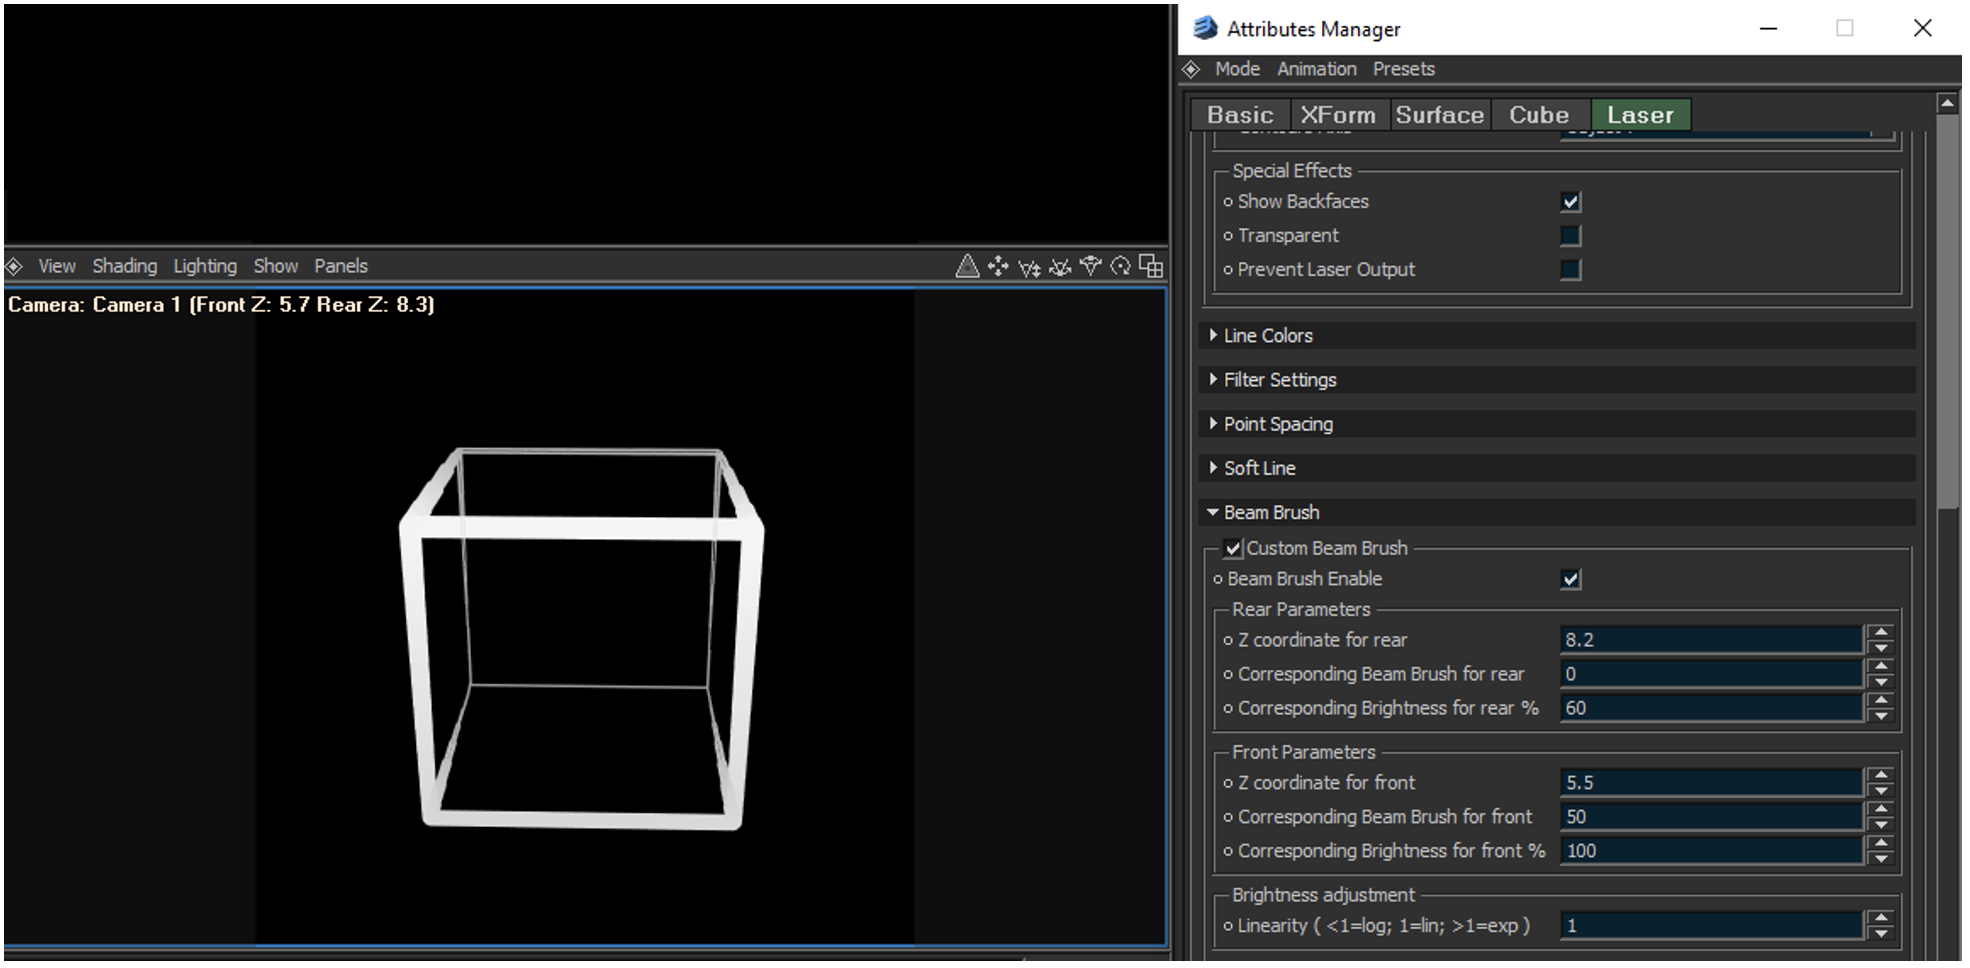Screen dimensions: 1970x968
Task: Click the beam tilt camera icon
Action: click(1090, 266)
